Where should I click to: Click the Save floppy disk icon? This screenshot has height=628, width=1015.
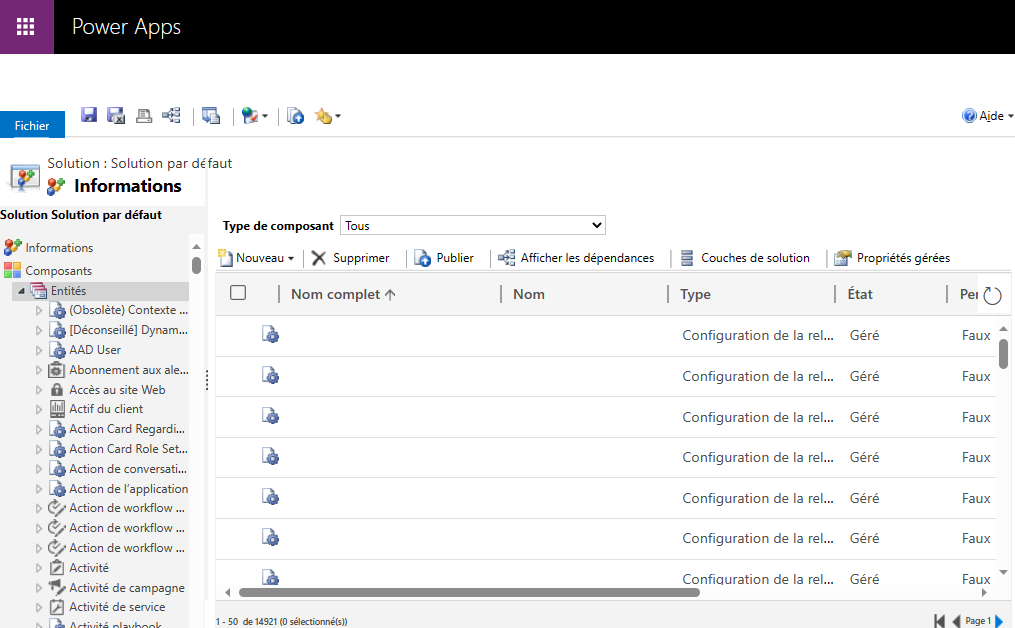[89, 115]
